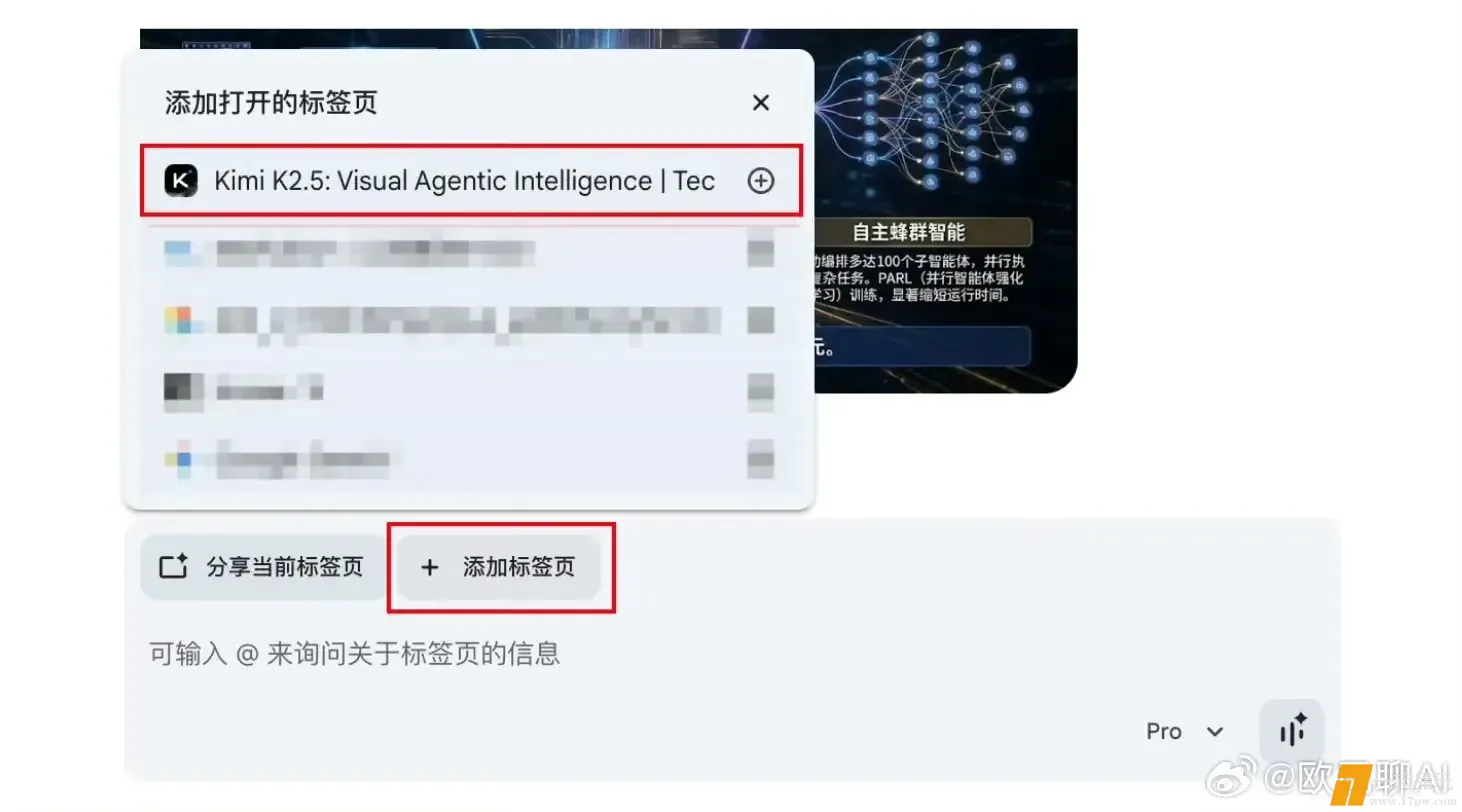1462x812 pixels.
Task: Click the 分享当前标签页 button
Action: click(x=264, y=567)
